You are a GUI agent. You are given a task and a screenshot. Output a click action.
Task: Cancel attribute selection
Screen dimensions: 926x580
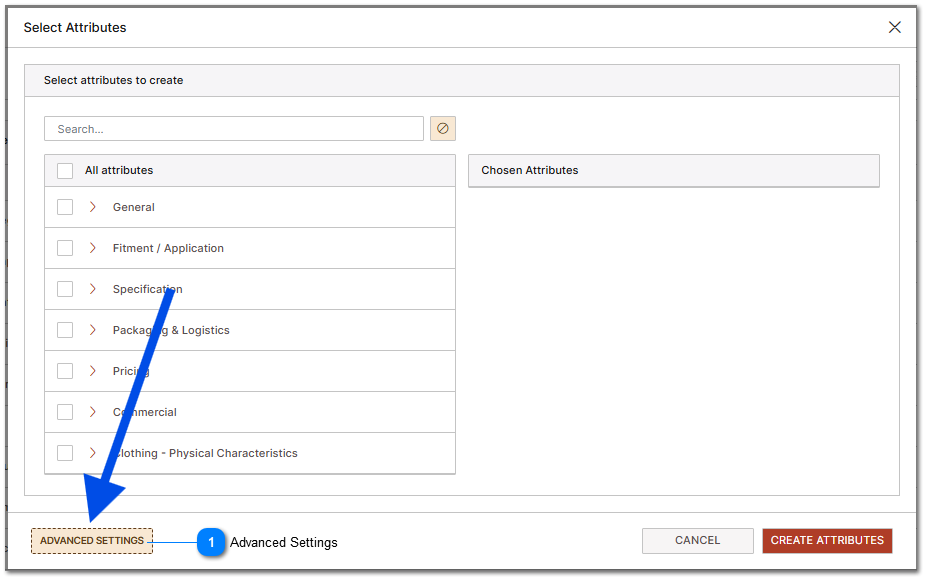point(697,540)
